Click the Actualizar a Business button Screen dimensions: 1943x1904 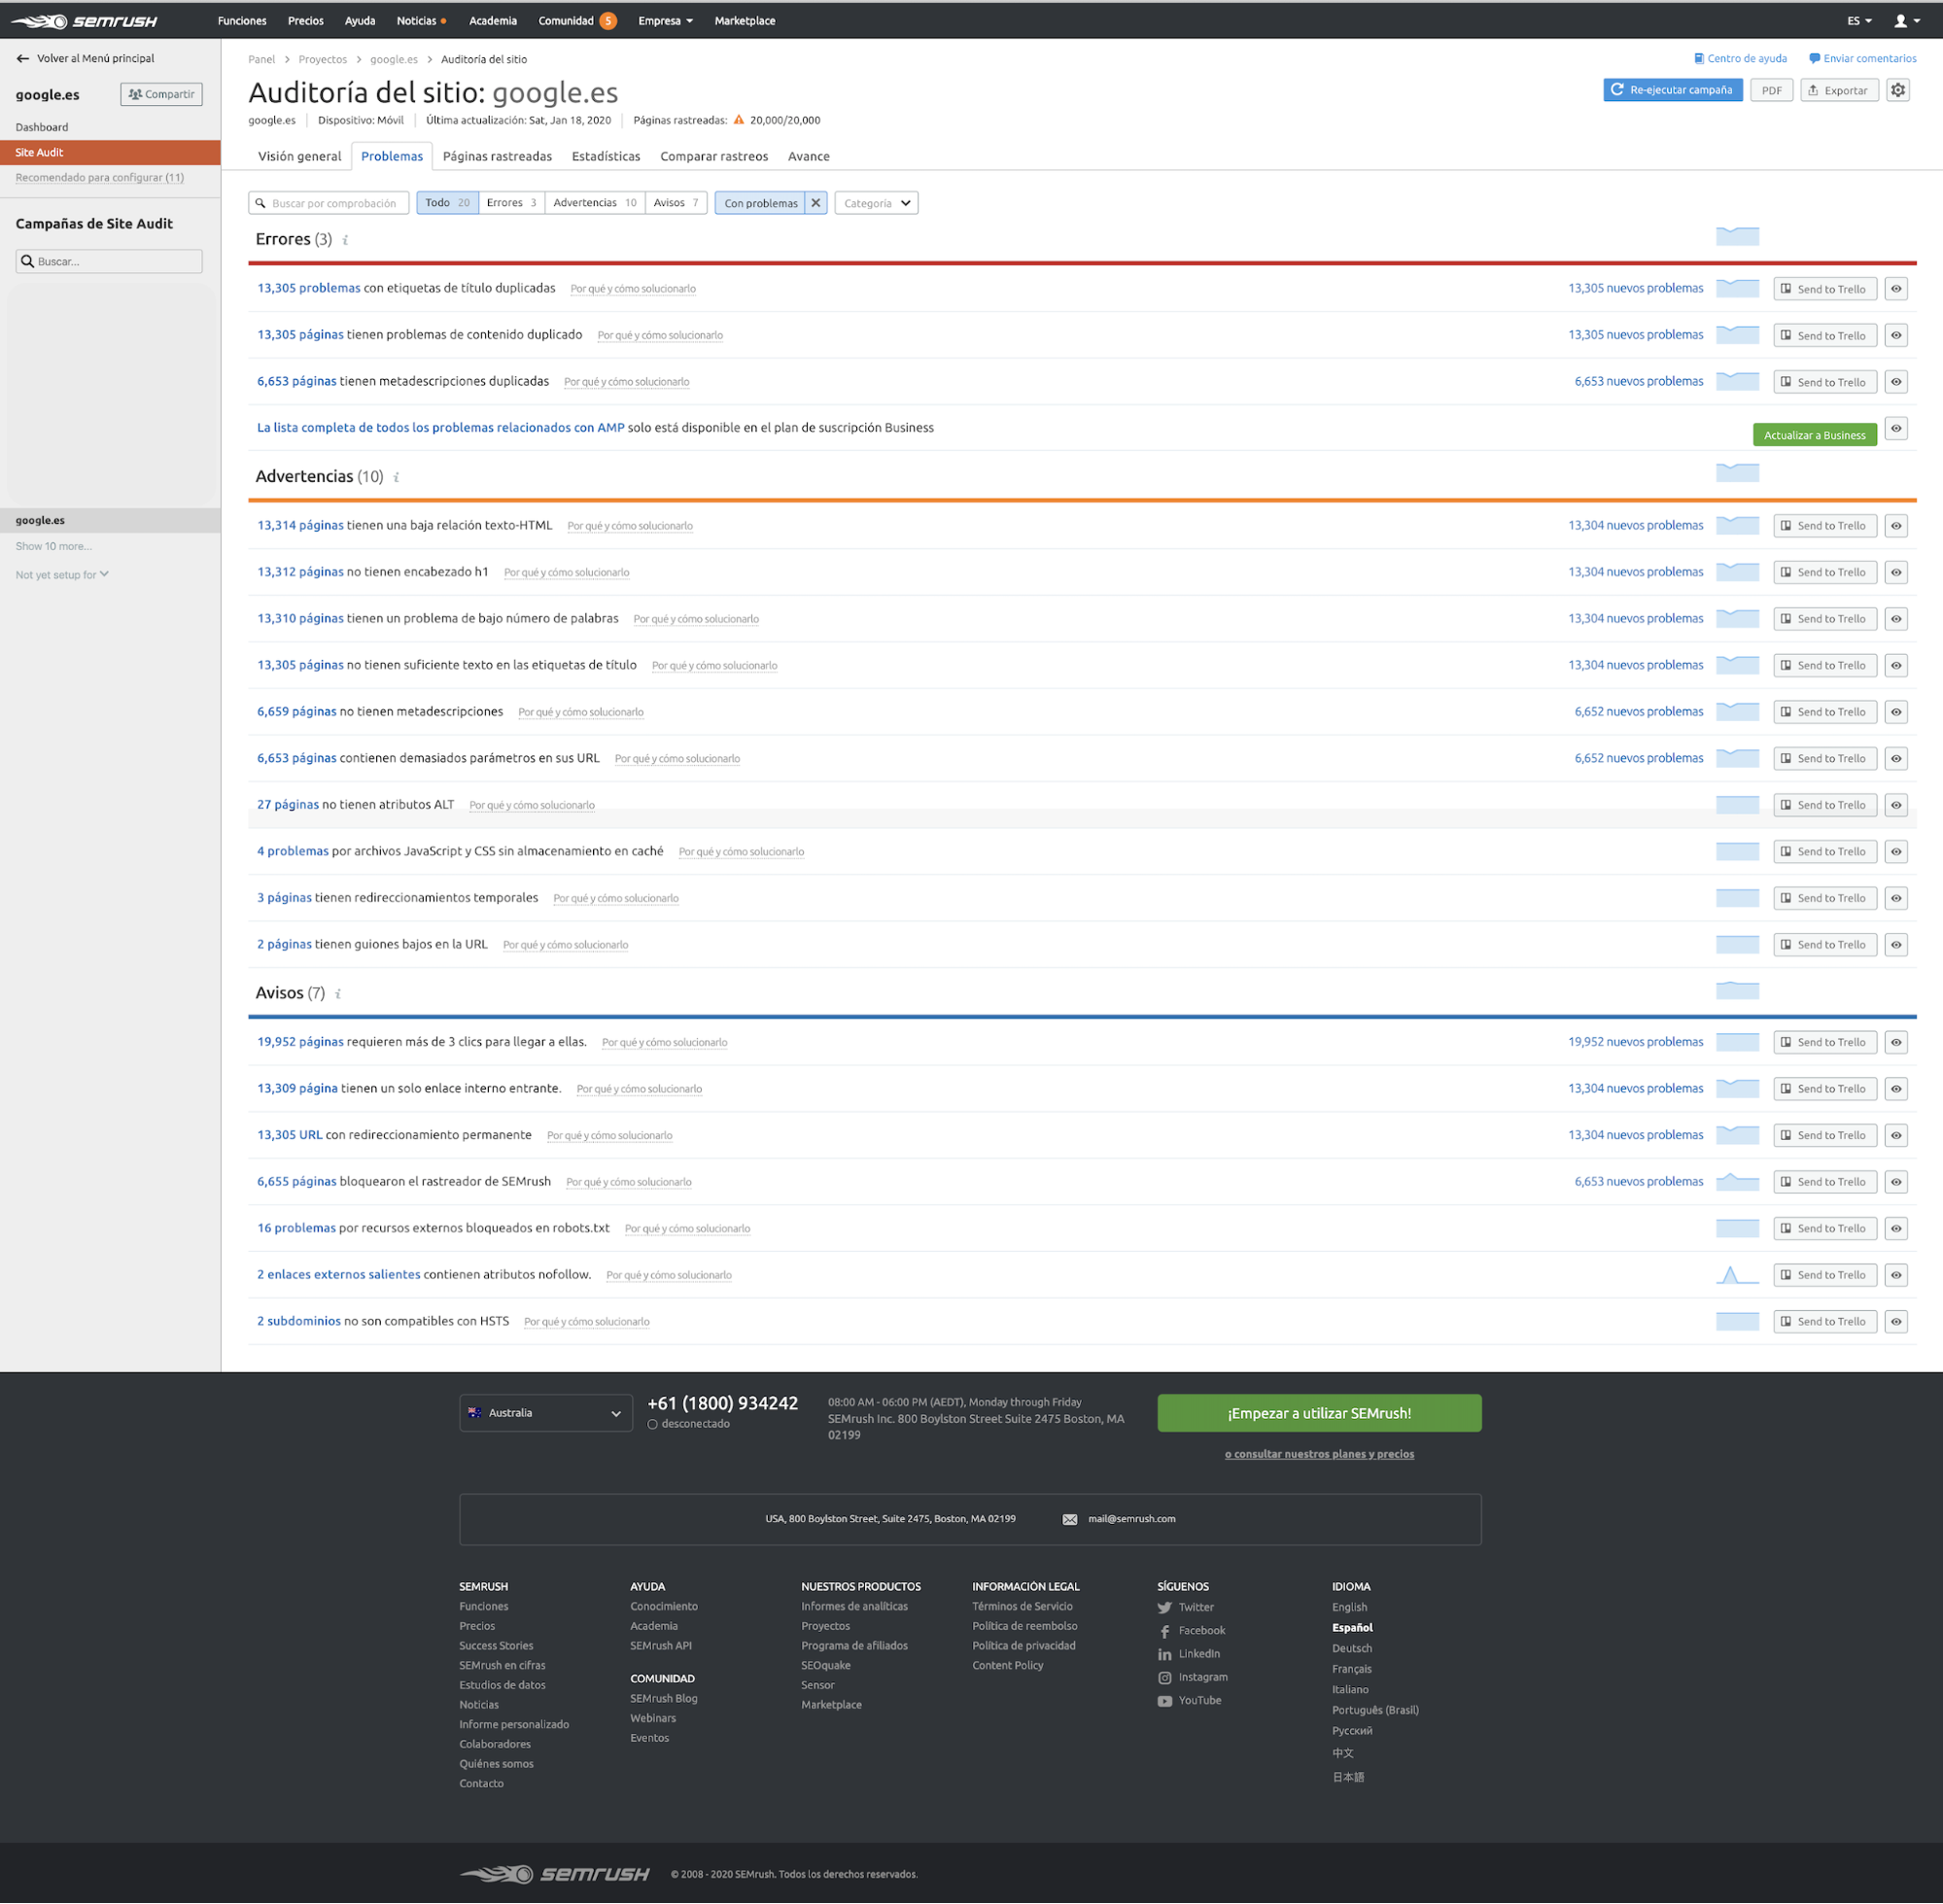click(x=1813, y=435)
